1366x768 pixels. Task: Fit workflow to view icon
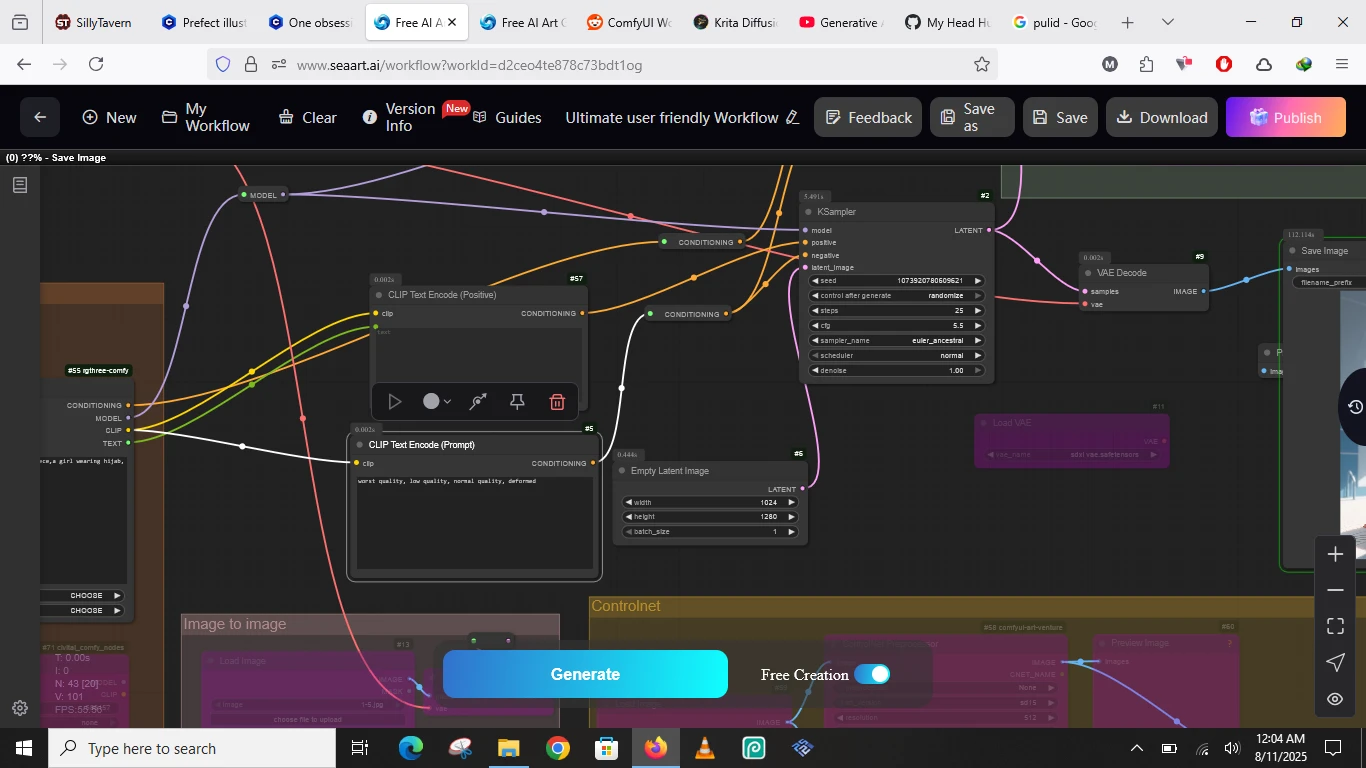(x=1335, y=627)
